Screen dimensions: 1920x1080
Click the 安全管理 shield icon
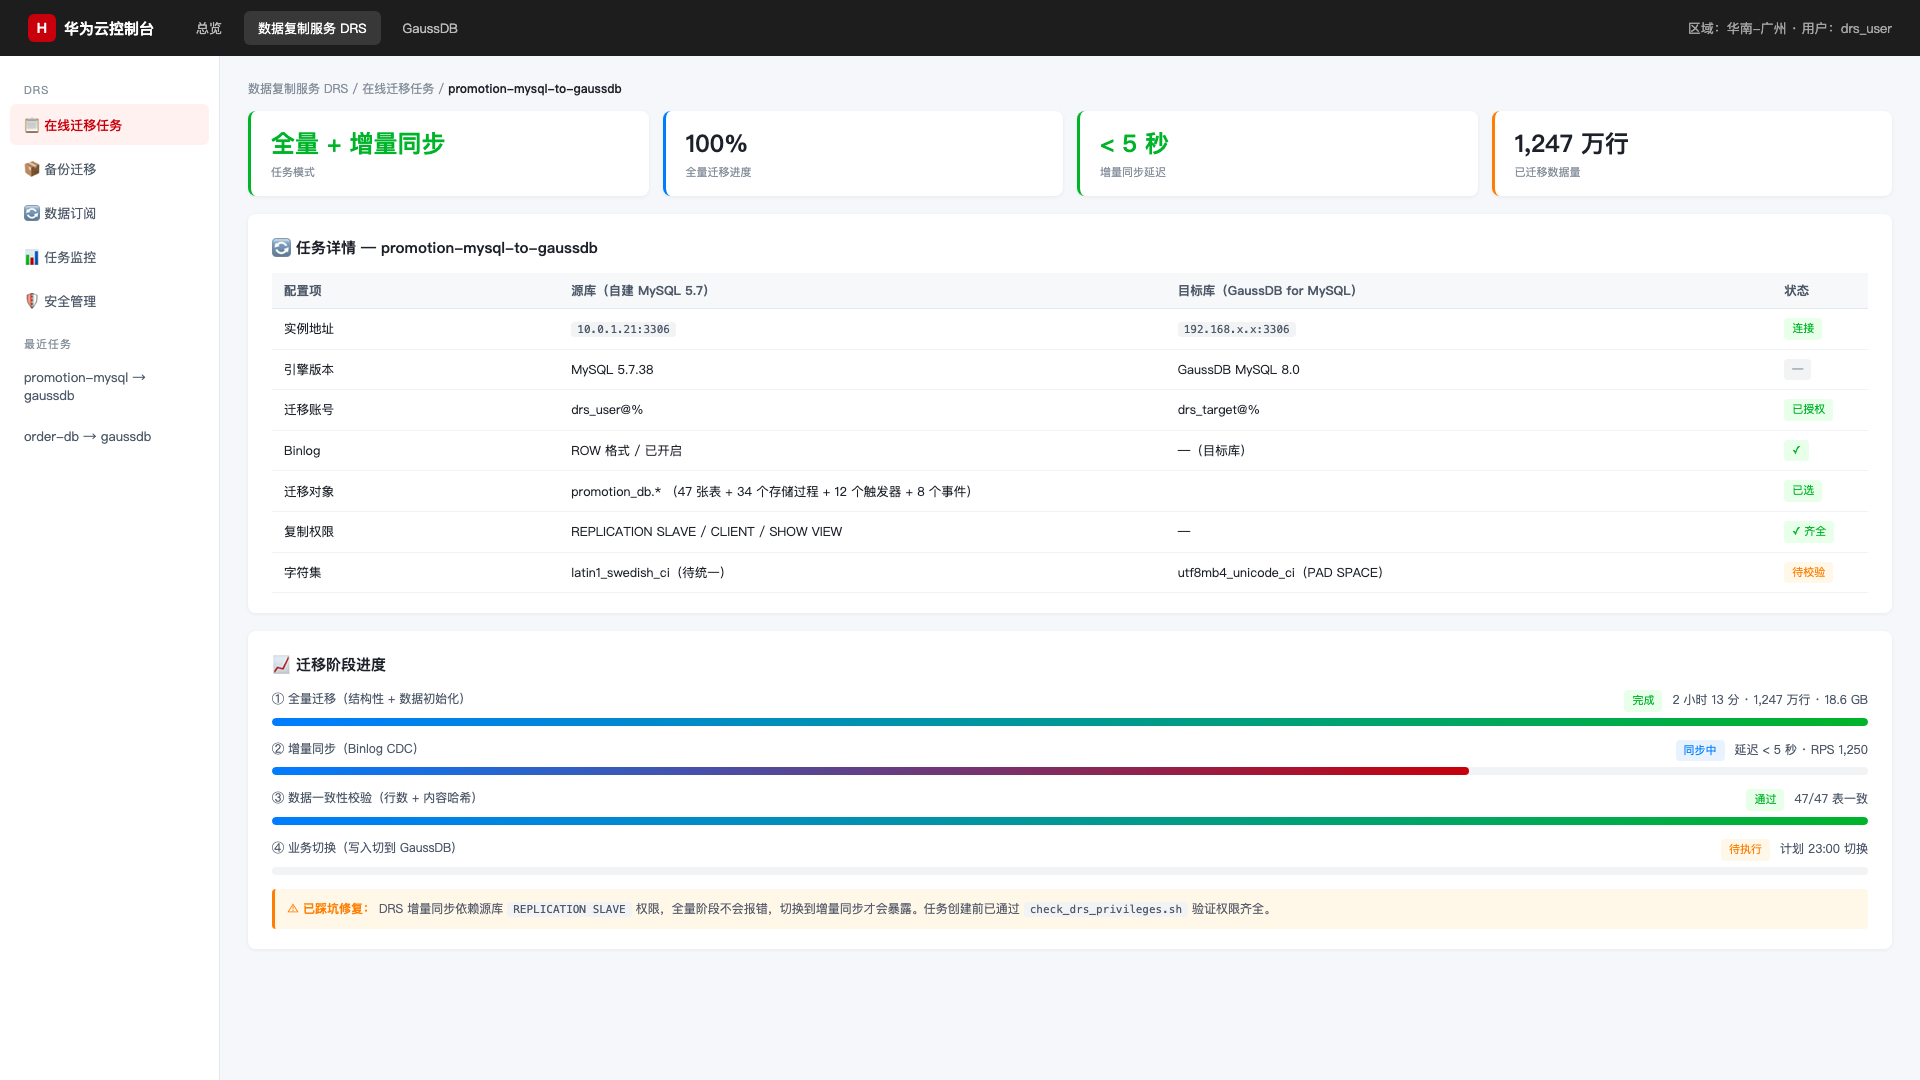pyautogui.click(x=32, y=301)
